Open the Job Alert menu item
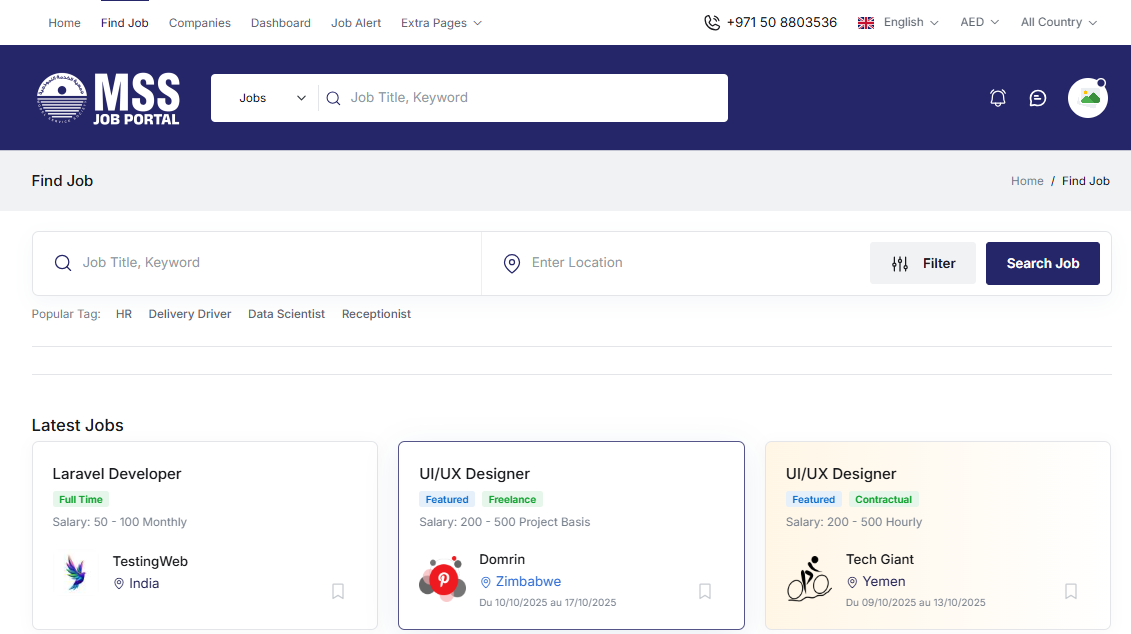The width and height of the screenshot is (1131, 634). click(x=356, y=23)
